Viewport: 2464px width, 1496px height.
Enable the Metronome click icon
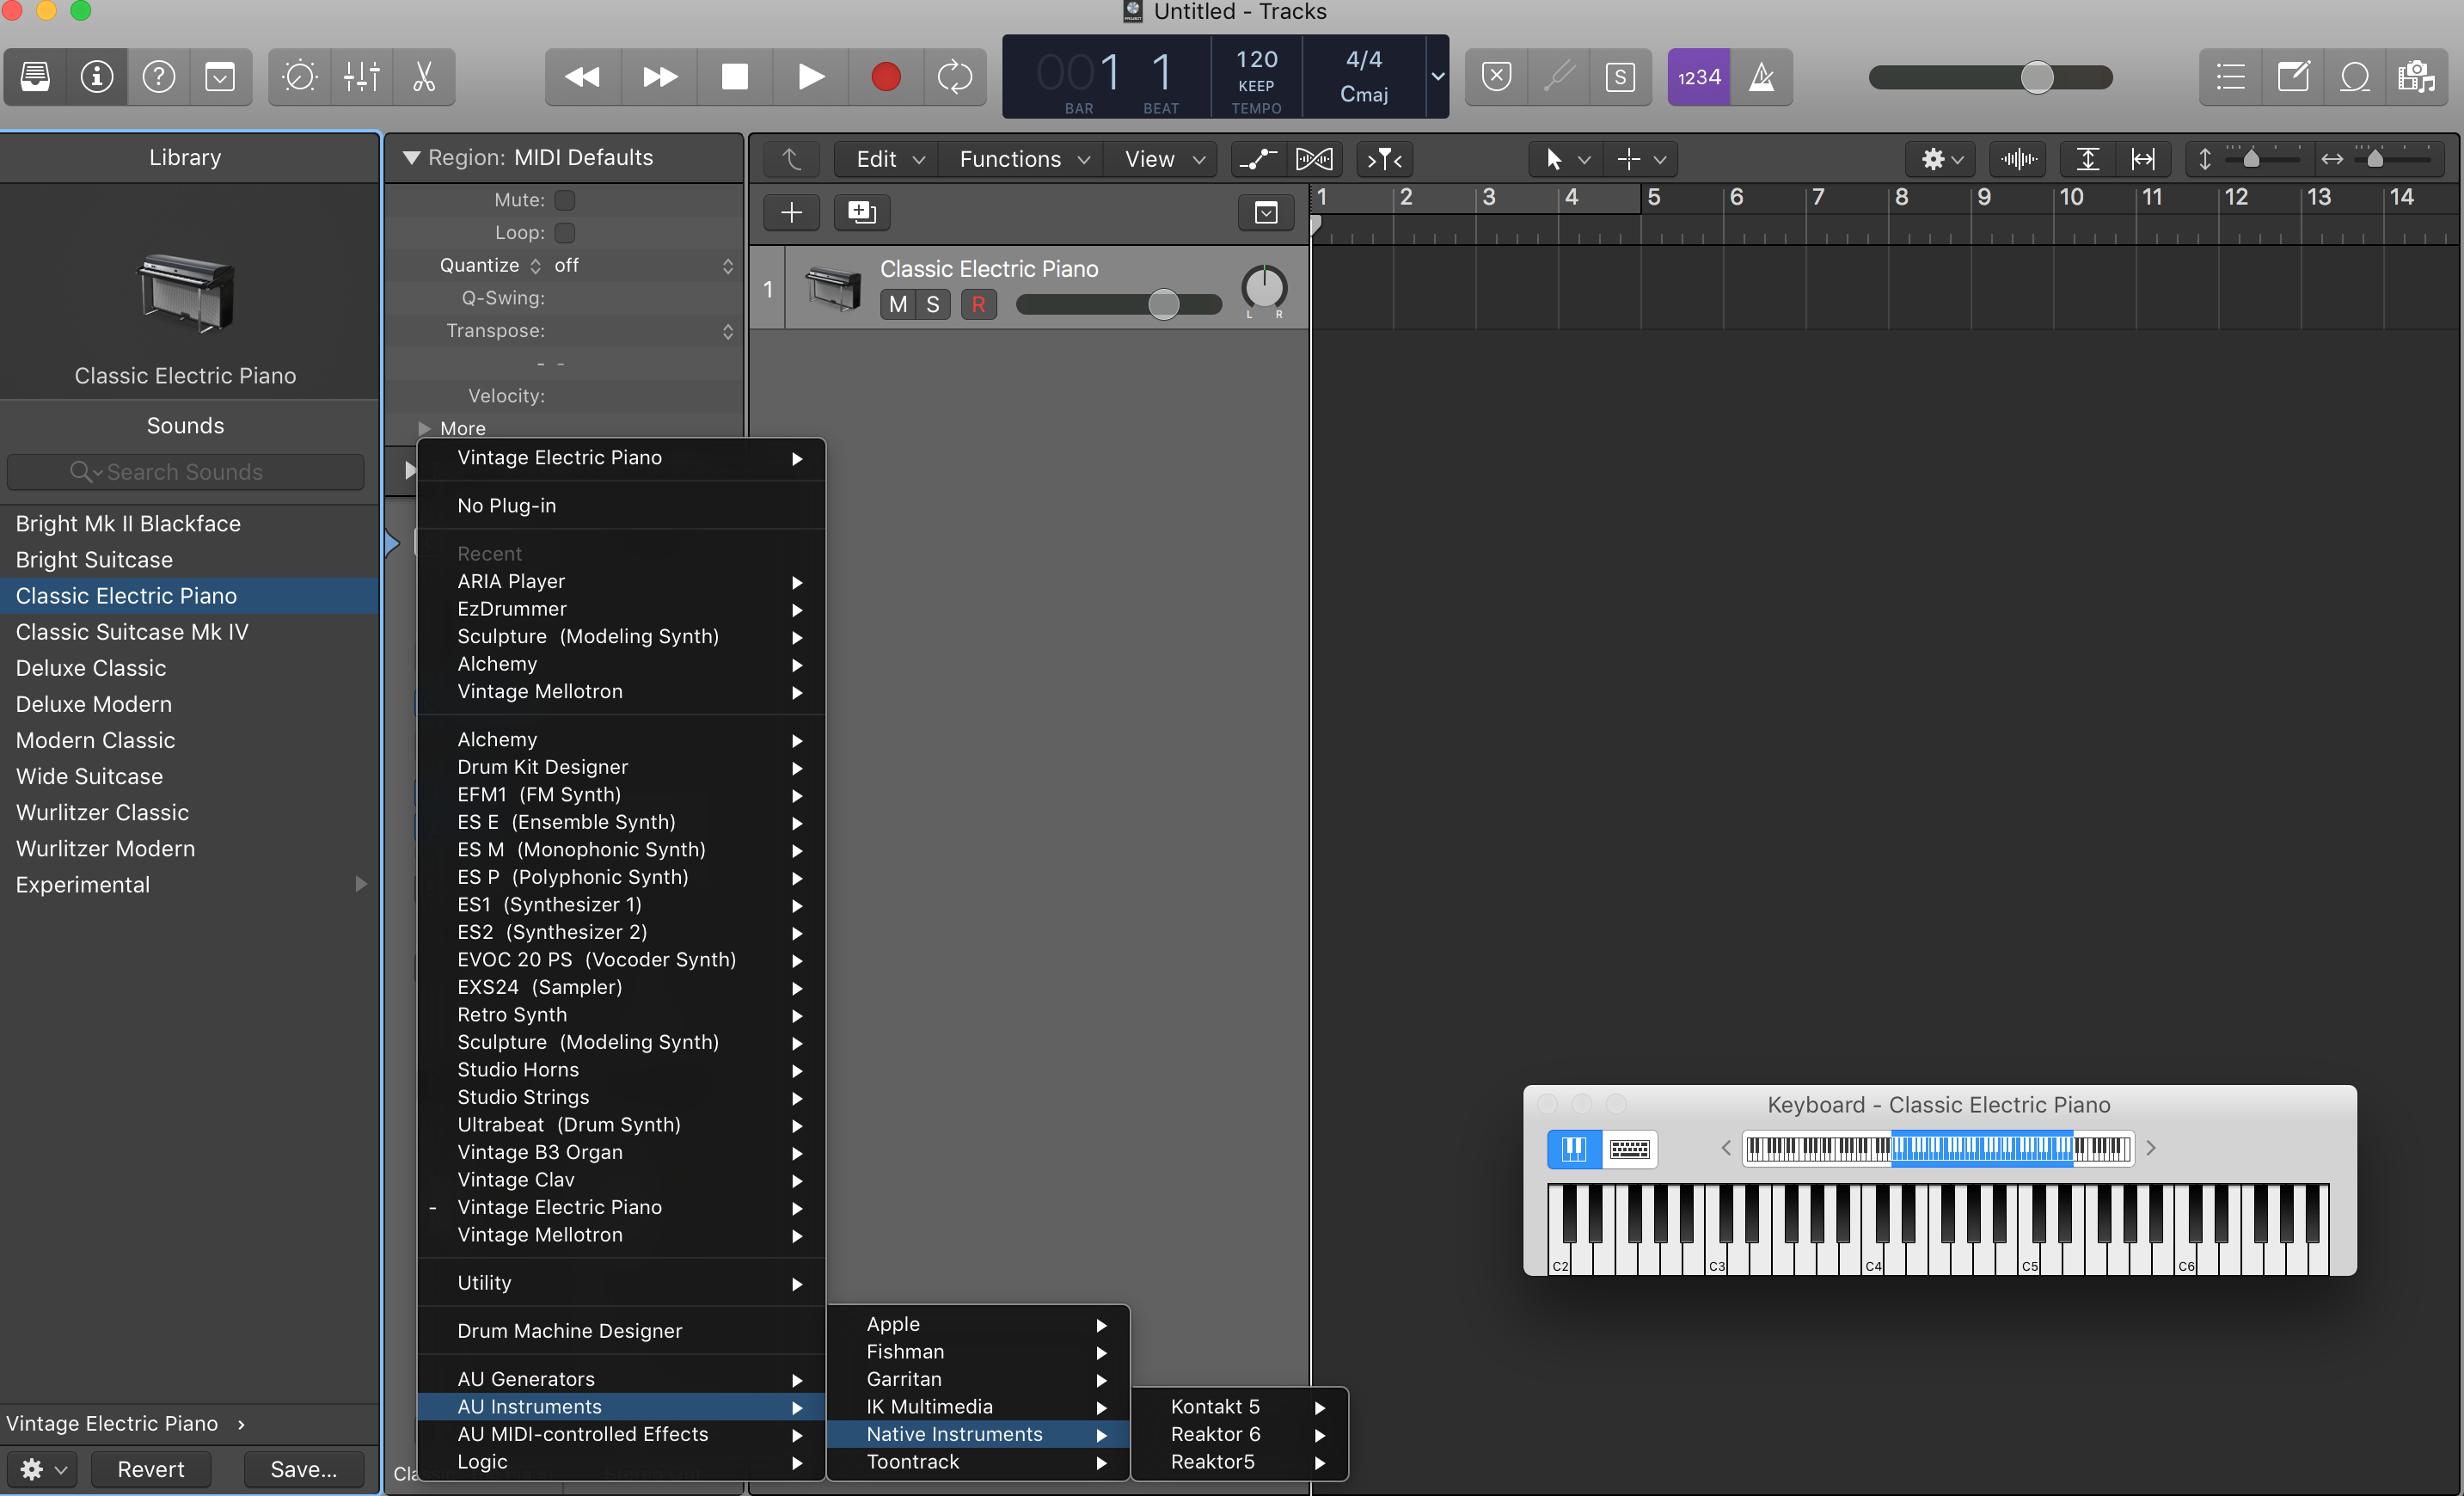click(1761, 77)
